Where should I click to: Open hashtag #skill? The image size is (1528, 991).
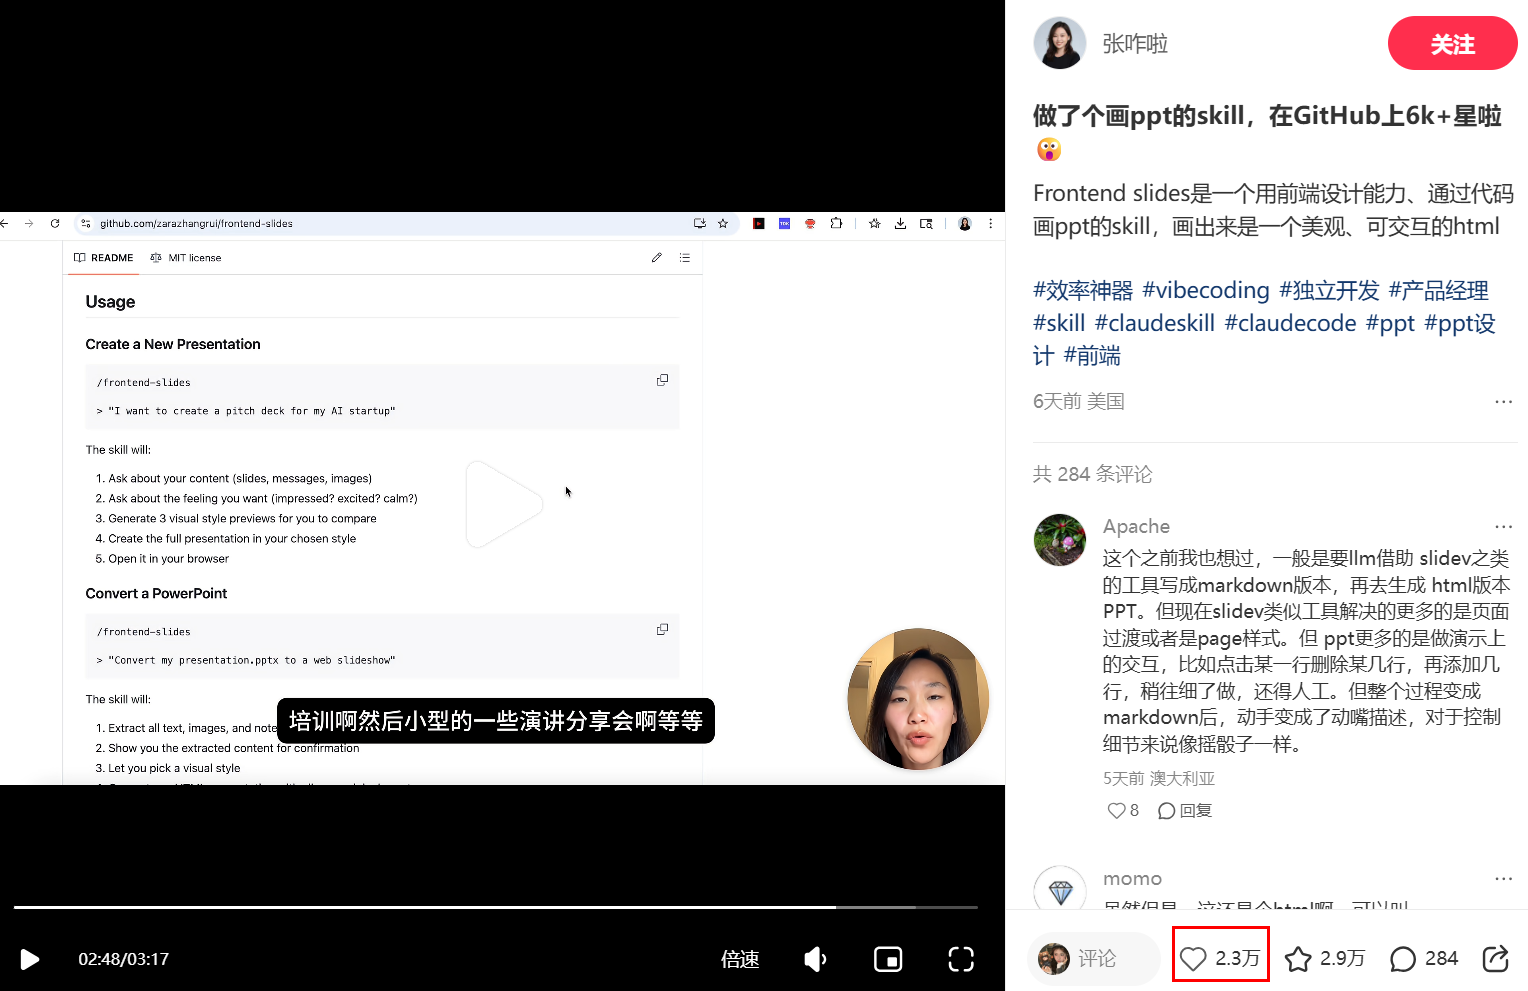pyautogui.click(x=1059, y=323)
